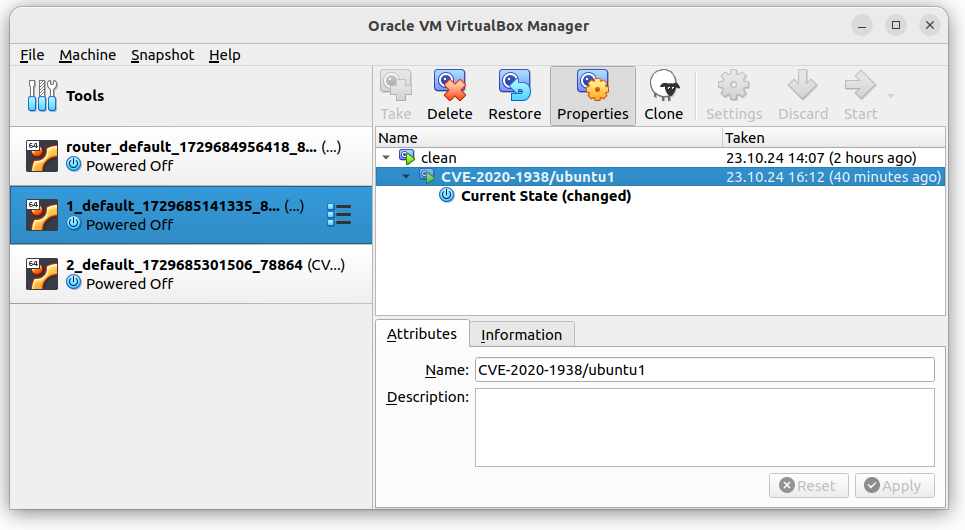
Task: Click the Current State power icon
Action: point(446,196)
